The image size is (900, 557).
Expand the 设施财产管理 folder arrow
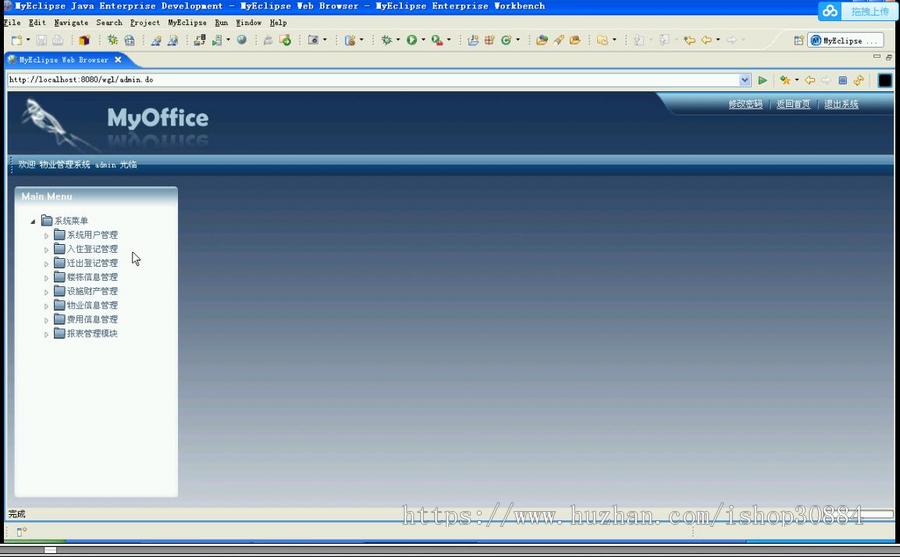pos(46,292)
